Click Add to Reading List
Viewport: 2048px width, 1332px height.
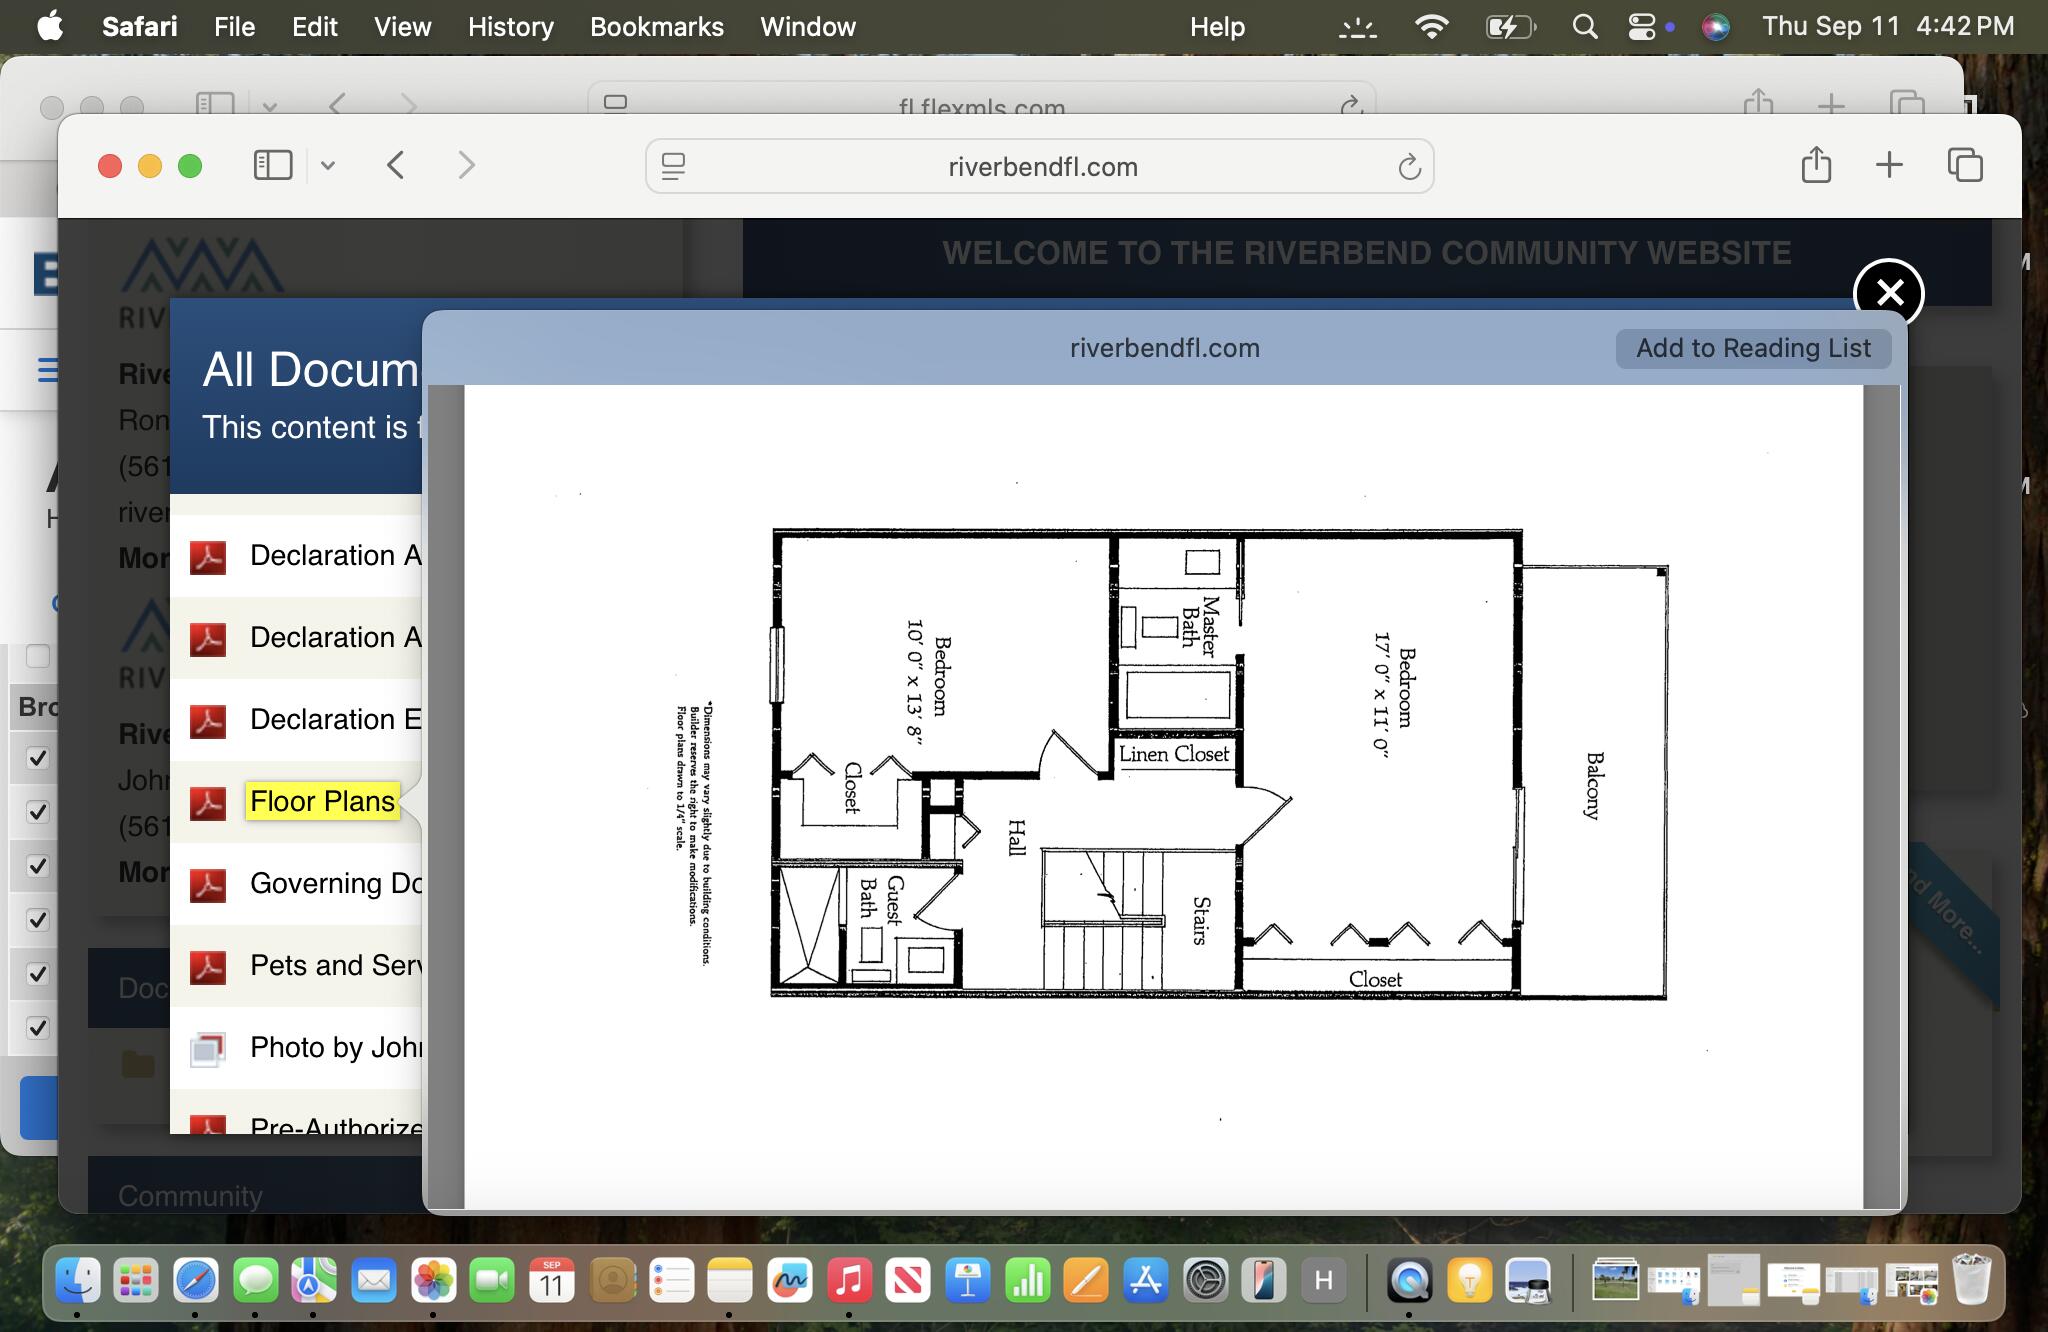pos(1752,348)
